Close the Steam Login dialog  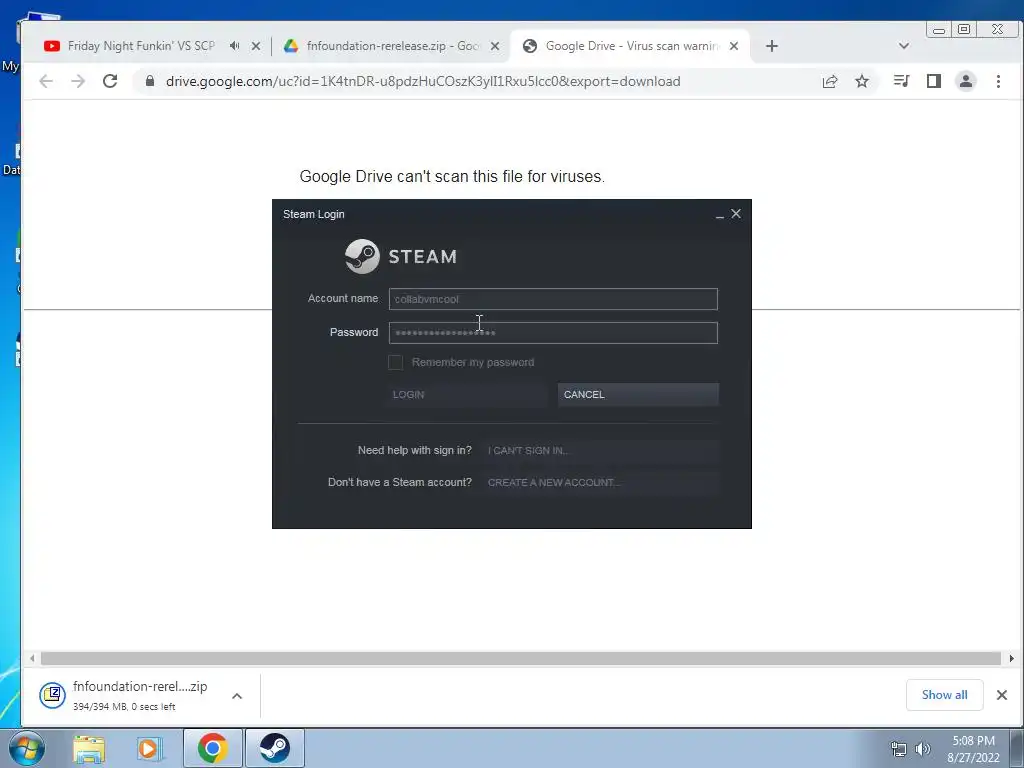coord(736,214)
